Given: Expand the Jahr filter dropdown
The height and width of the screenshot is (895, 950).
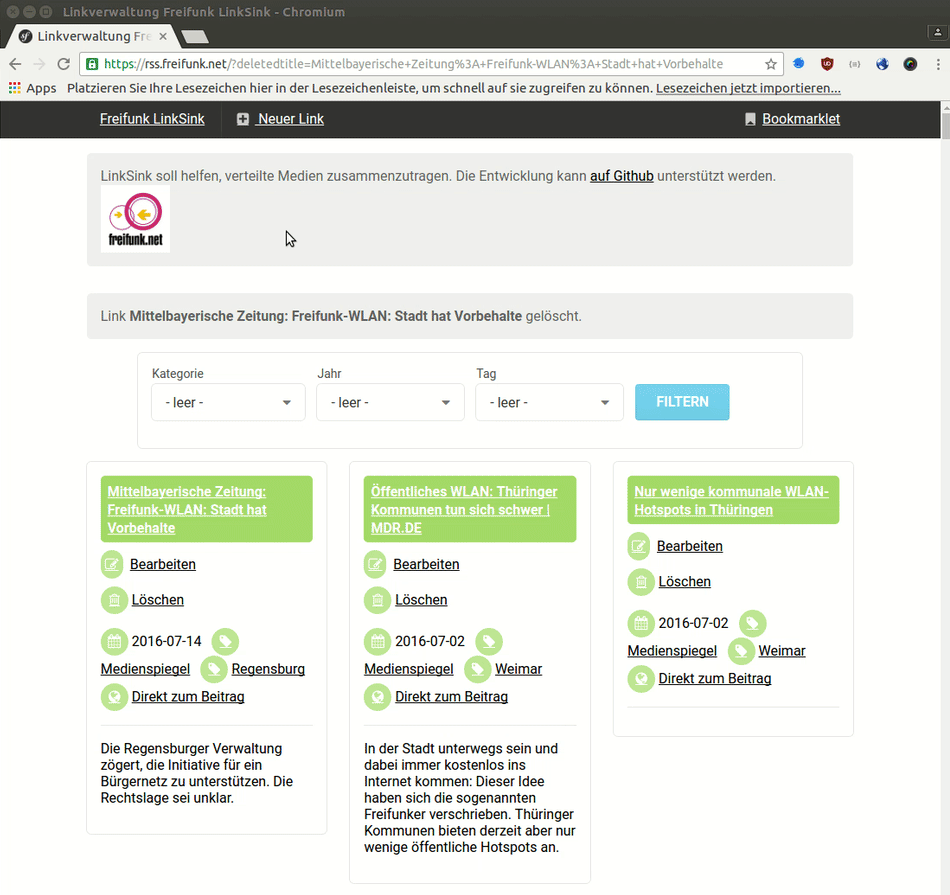Looking at the screenshot, I should tap(390, 402).
